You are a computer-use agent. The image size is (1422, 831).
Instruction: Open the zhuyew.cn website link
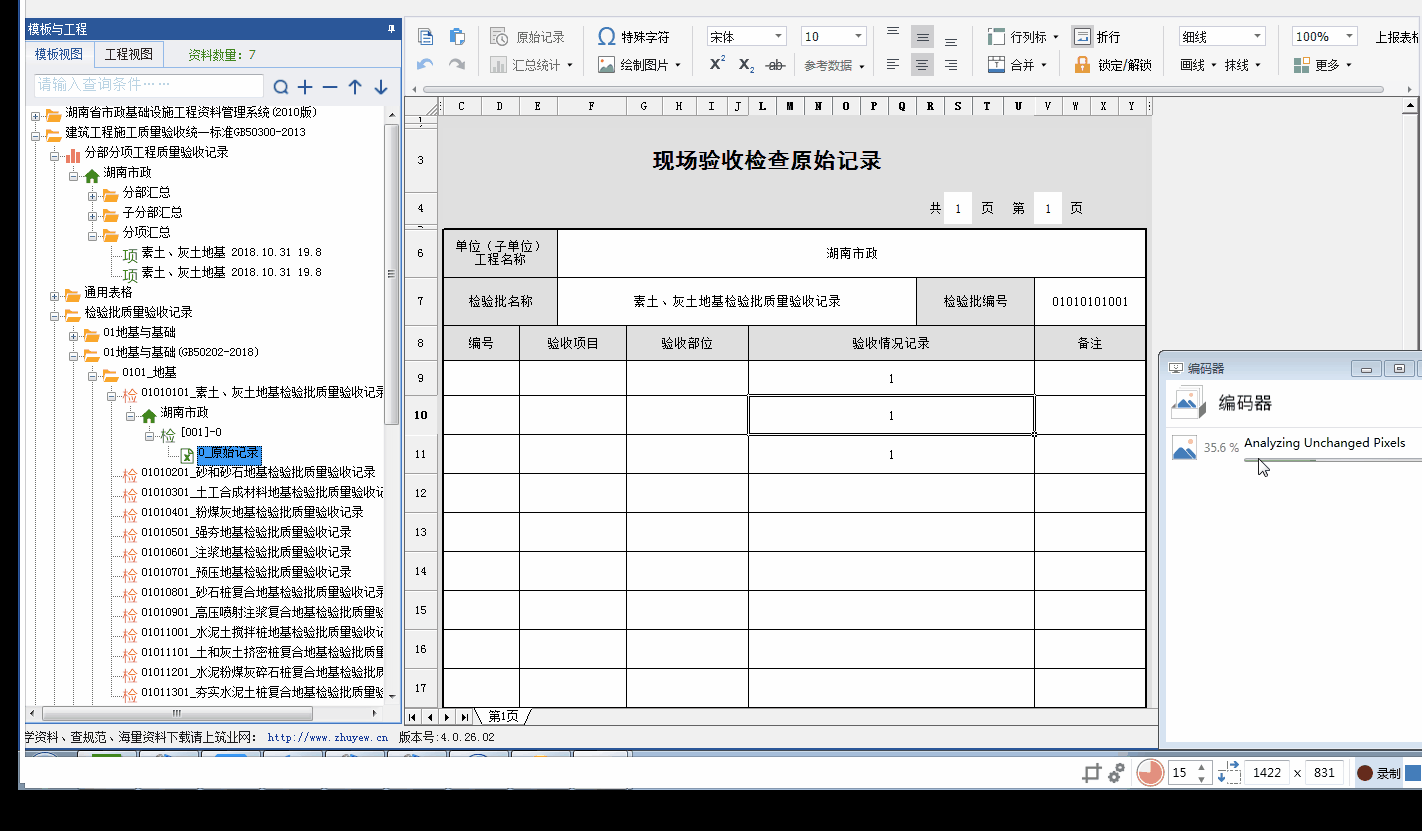pyautogui.click(x=327, y=738)
